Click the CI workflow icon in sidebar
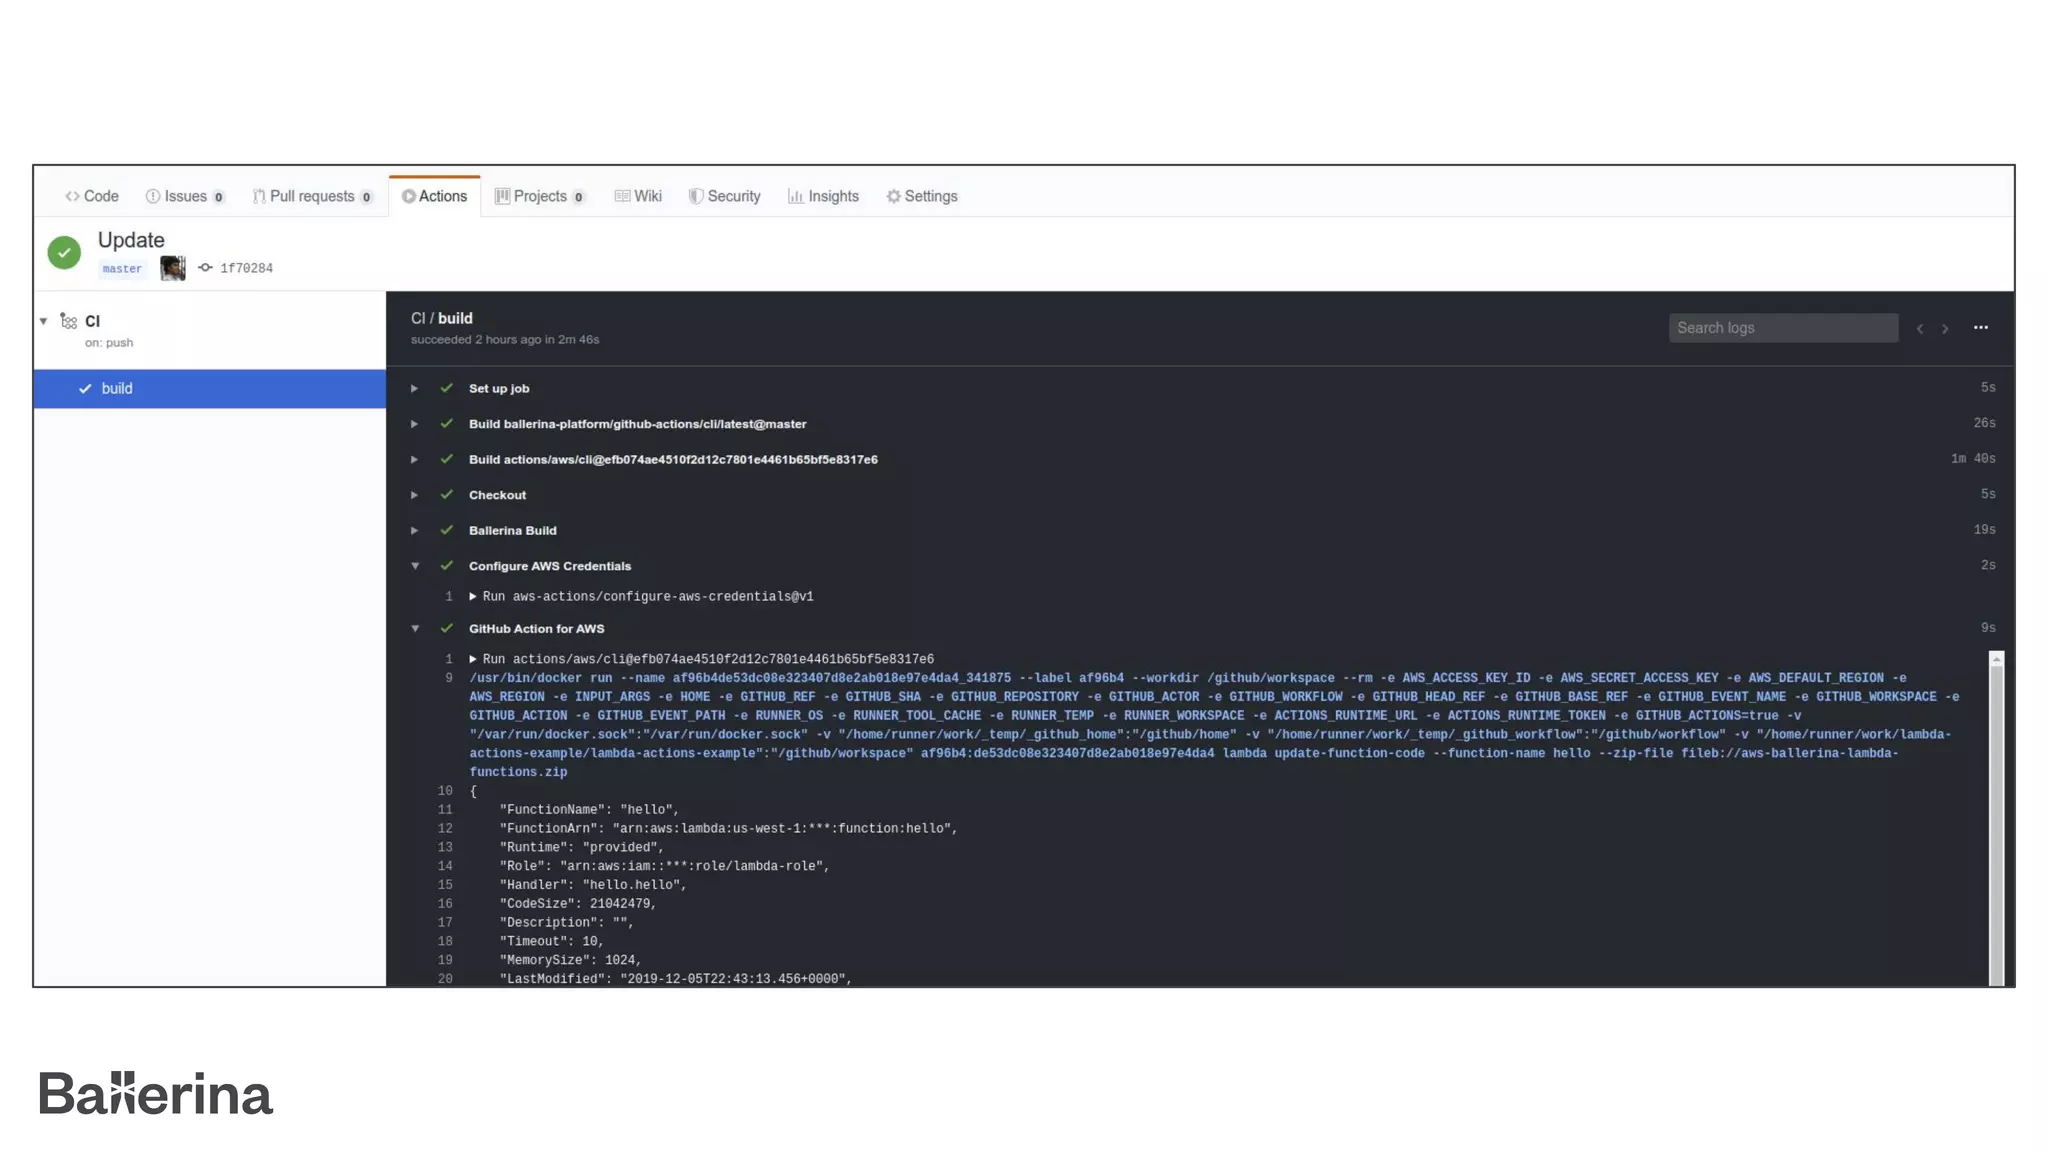Image resolution: width=2048 pixels, height=1152 pixels. pyautogui.click(x=68, y=321)
